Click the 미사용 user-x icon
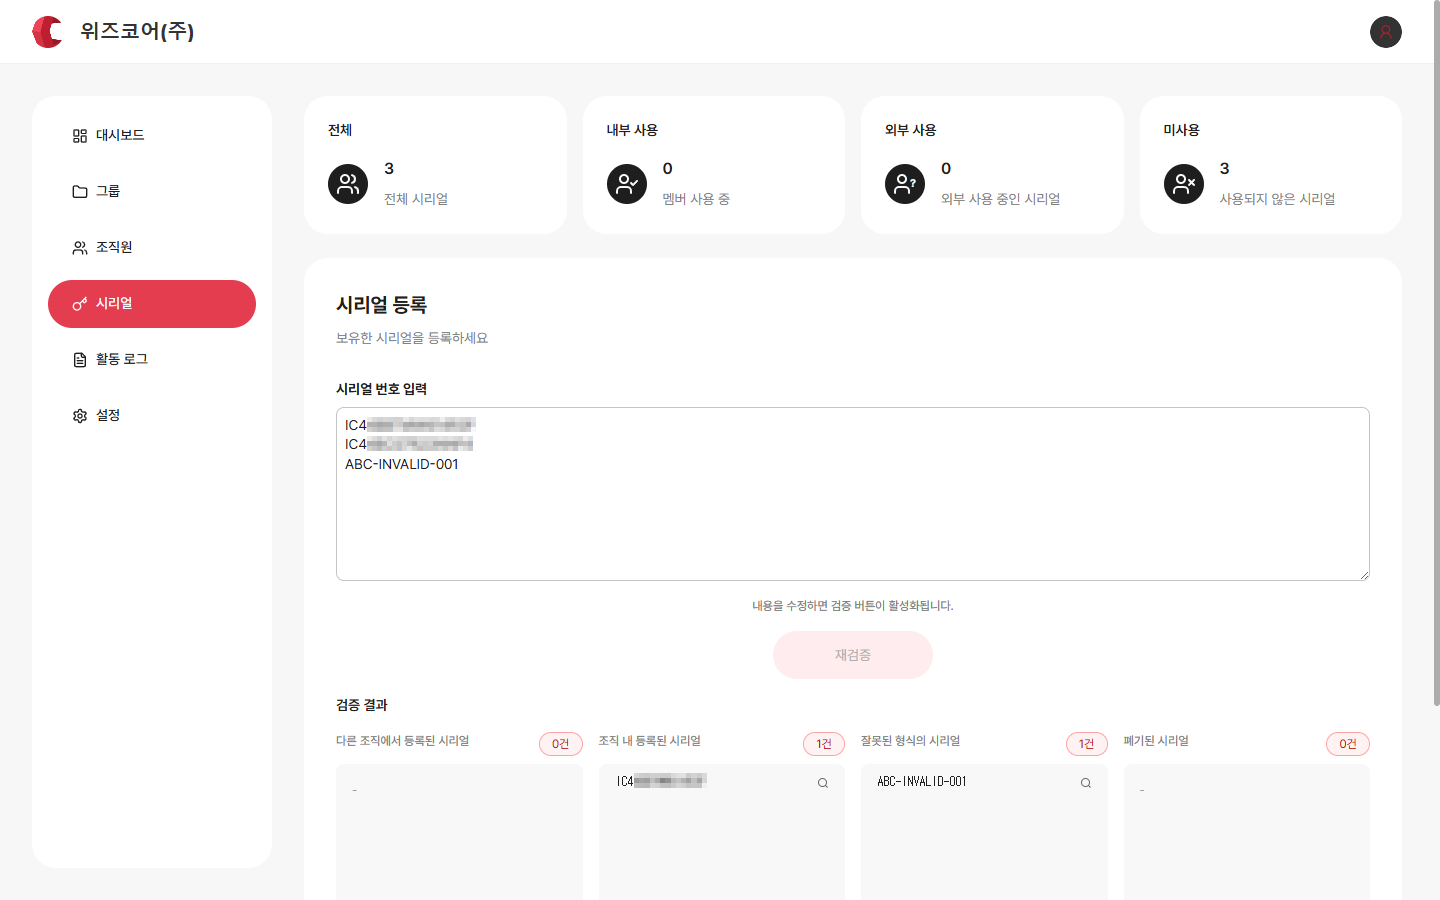This screenshot has width=1440, height=900. [1184, 184]
